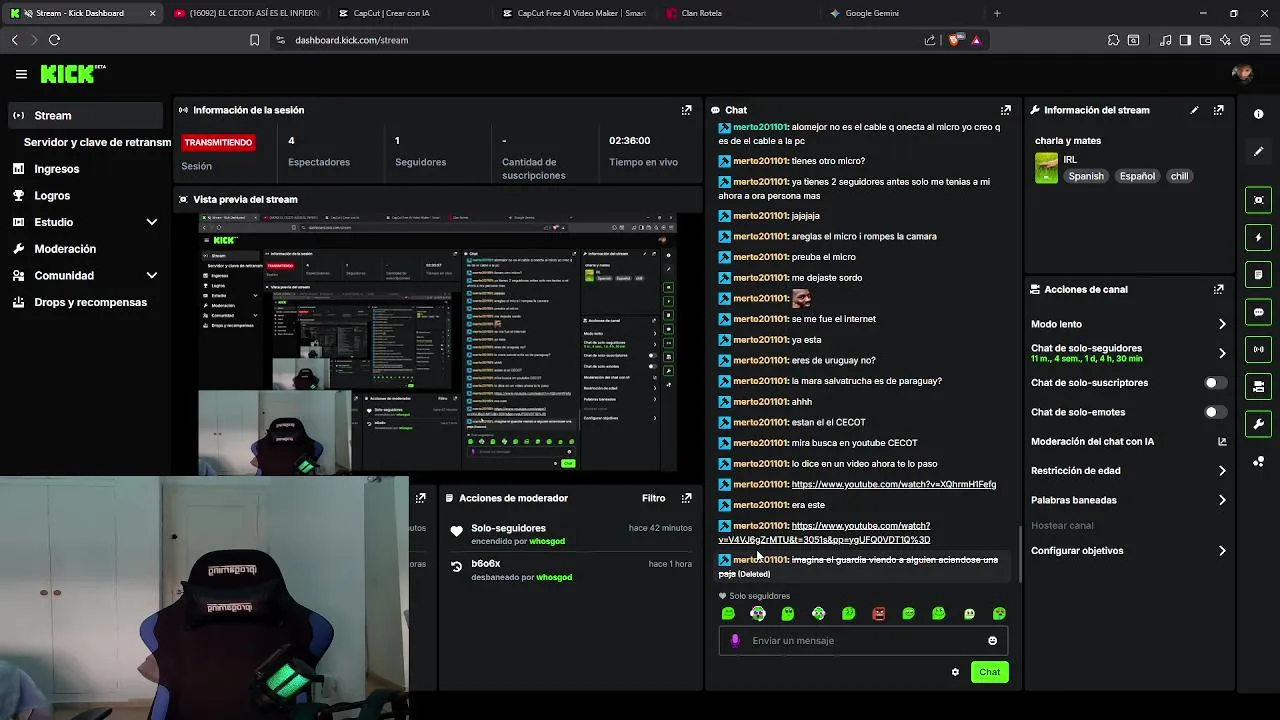
Task: Click the Brave Rewards triangle icon
Action: [976, 40]
